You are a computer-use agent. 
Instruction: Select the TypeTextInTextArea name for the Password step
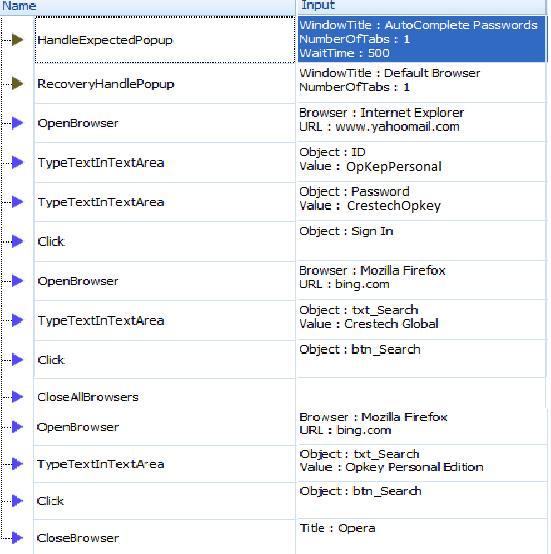(x=165, y=202)
